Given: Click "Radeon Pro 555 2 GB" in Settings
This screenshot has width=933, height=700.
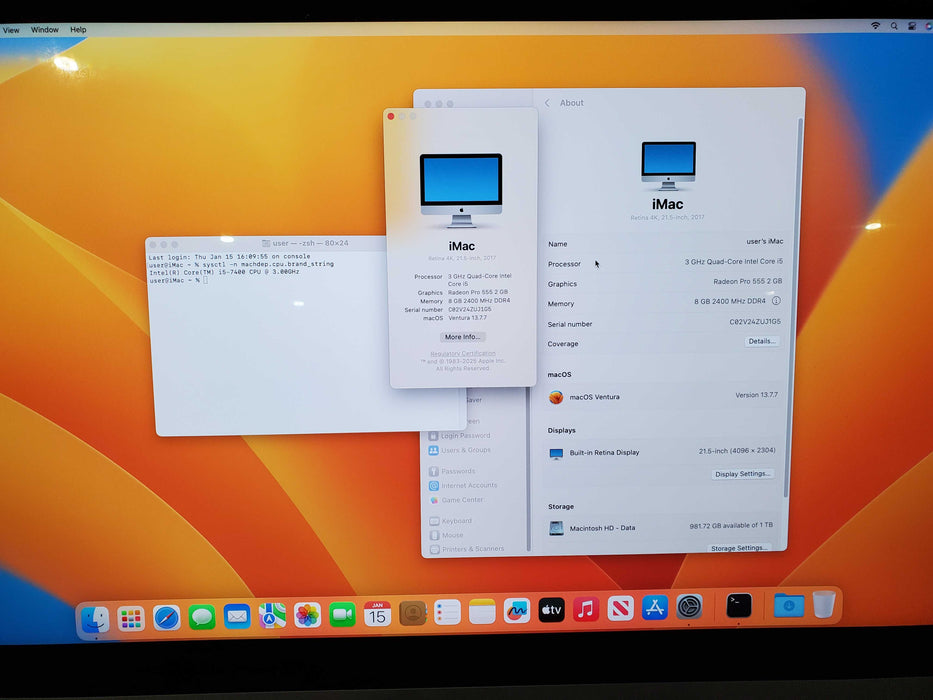Looking at the screenshot, I should [x=747, y=282].
